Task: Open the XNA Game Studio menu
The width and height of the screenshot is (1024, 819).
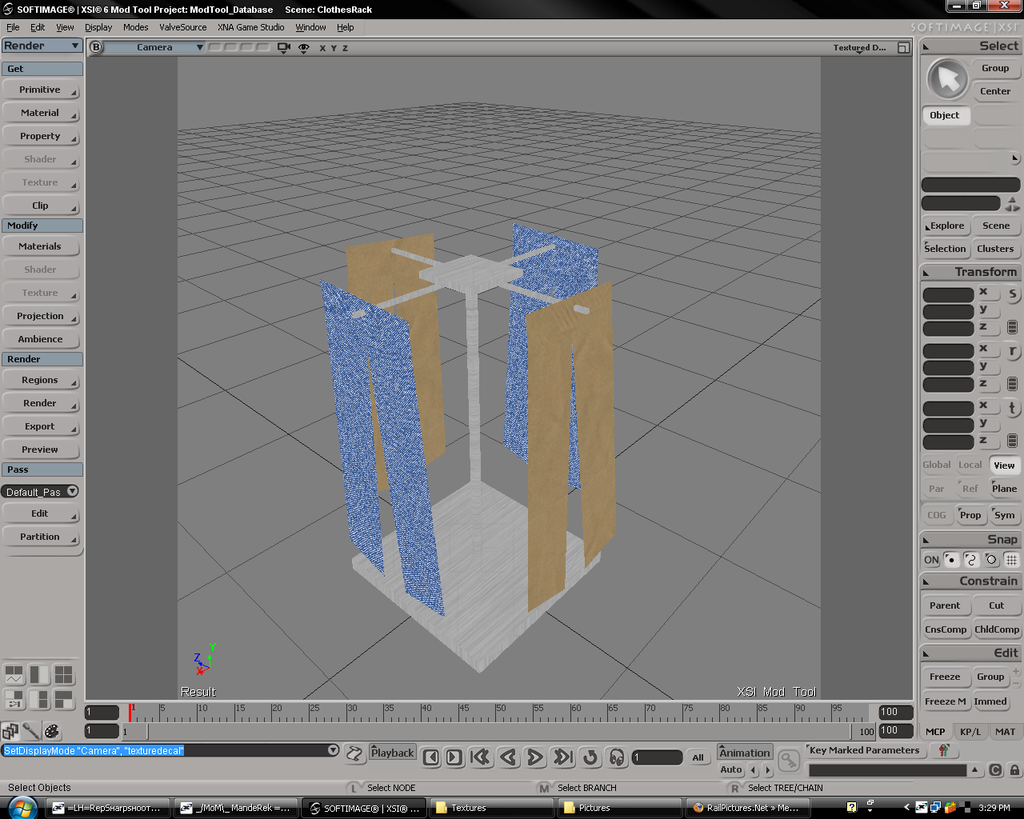Action: click(251, 27)
